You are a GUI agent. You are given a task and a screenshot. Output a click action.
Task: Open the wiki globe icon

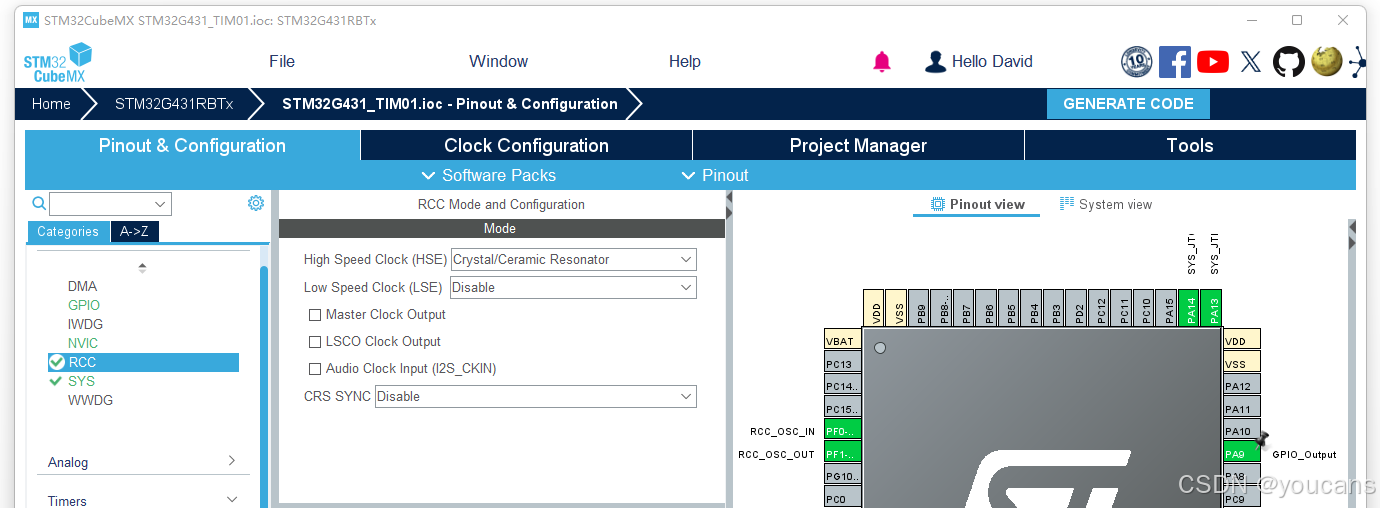pos(1326,61)
